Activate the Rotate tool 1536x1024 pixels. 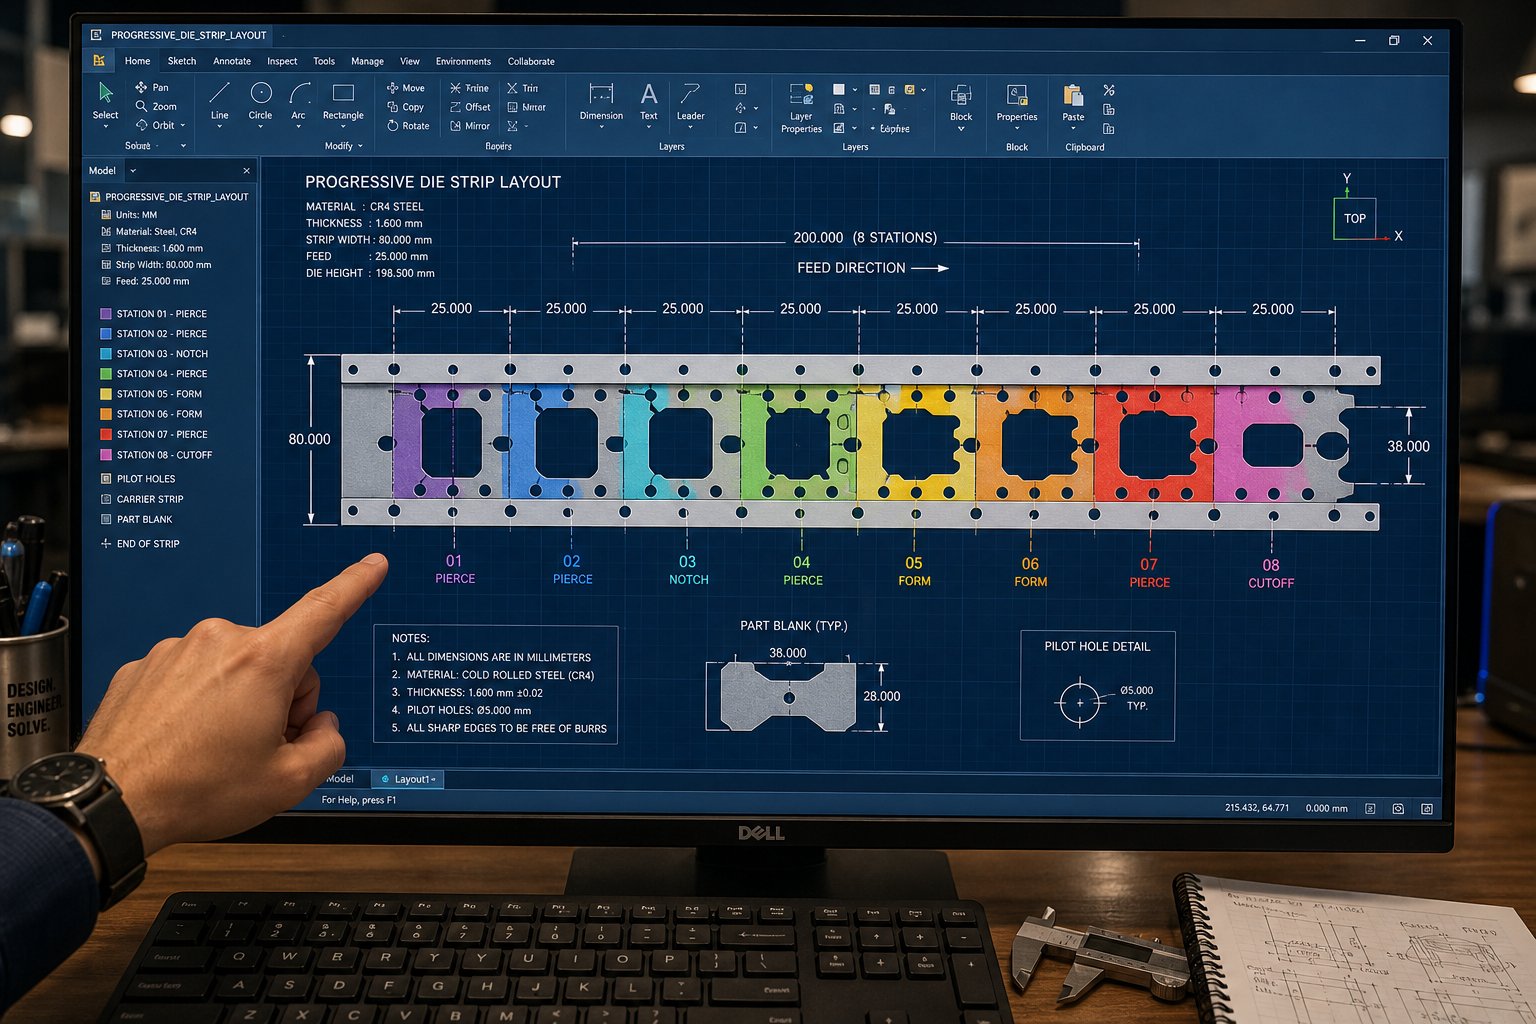(408, 126)
